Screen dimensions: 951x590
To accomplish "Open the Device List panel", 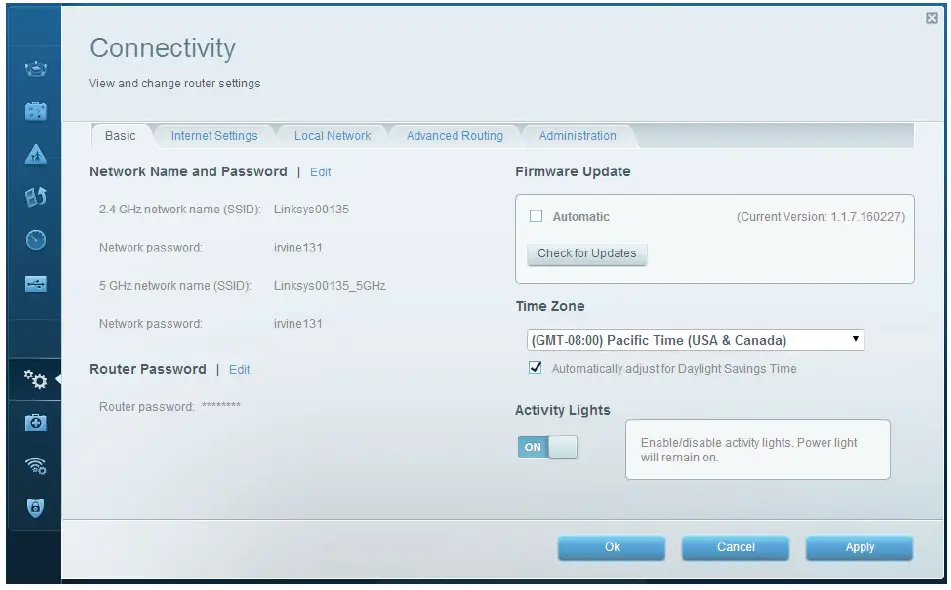I will (34, 68).
